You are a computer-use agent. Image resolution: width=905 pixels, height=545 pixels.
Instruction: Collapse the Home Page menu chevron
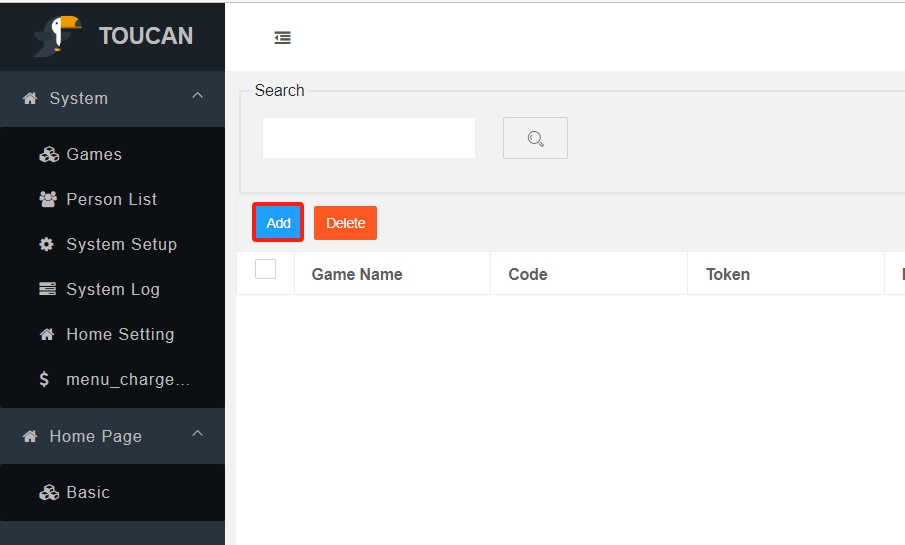click(197, 434)
